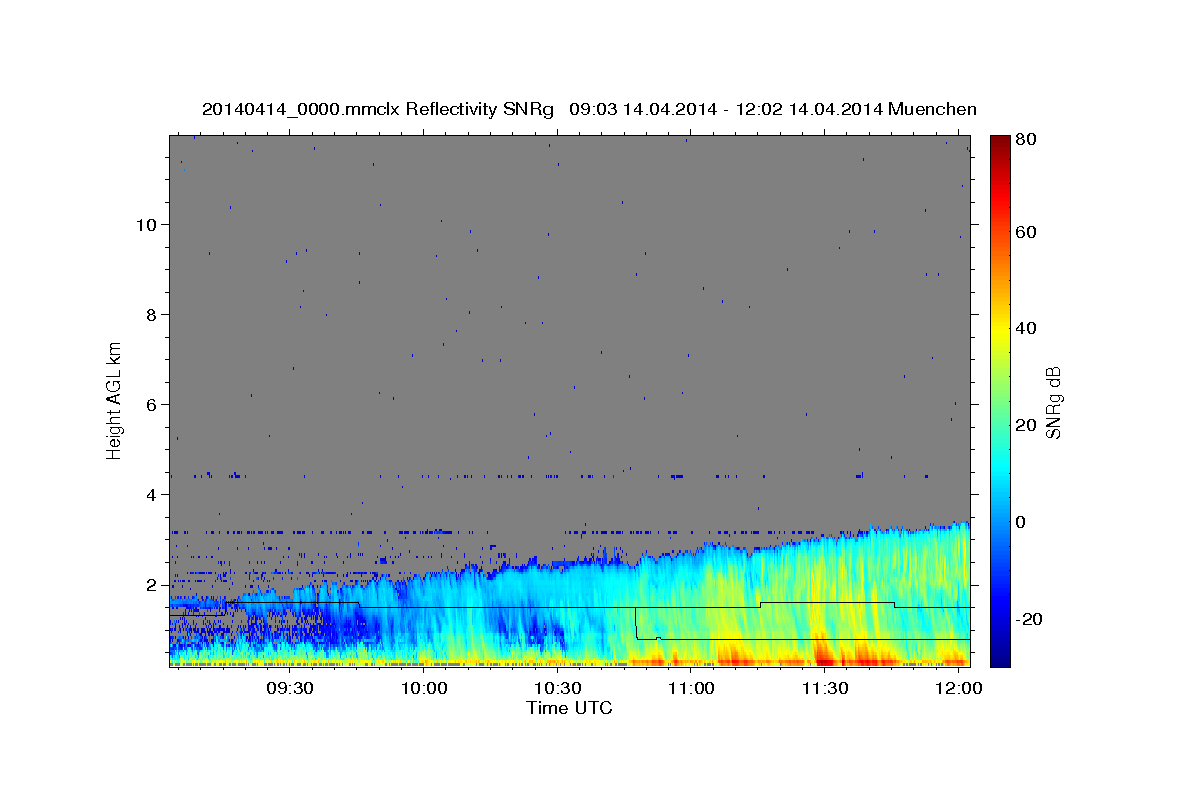Click the plot title starting '20140414_0000.mmclx Reflectivity'
Screen dimensions: 1200x800
[589, 109]
